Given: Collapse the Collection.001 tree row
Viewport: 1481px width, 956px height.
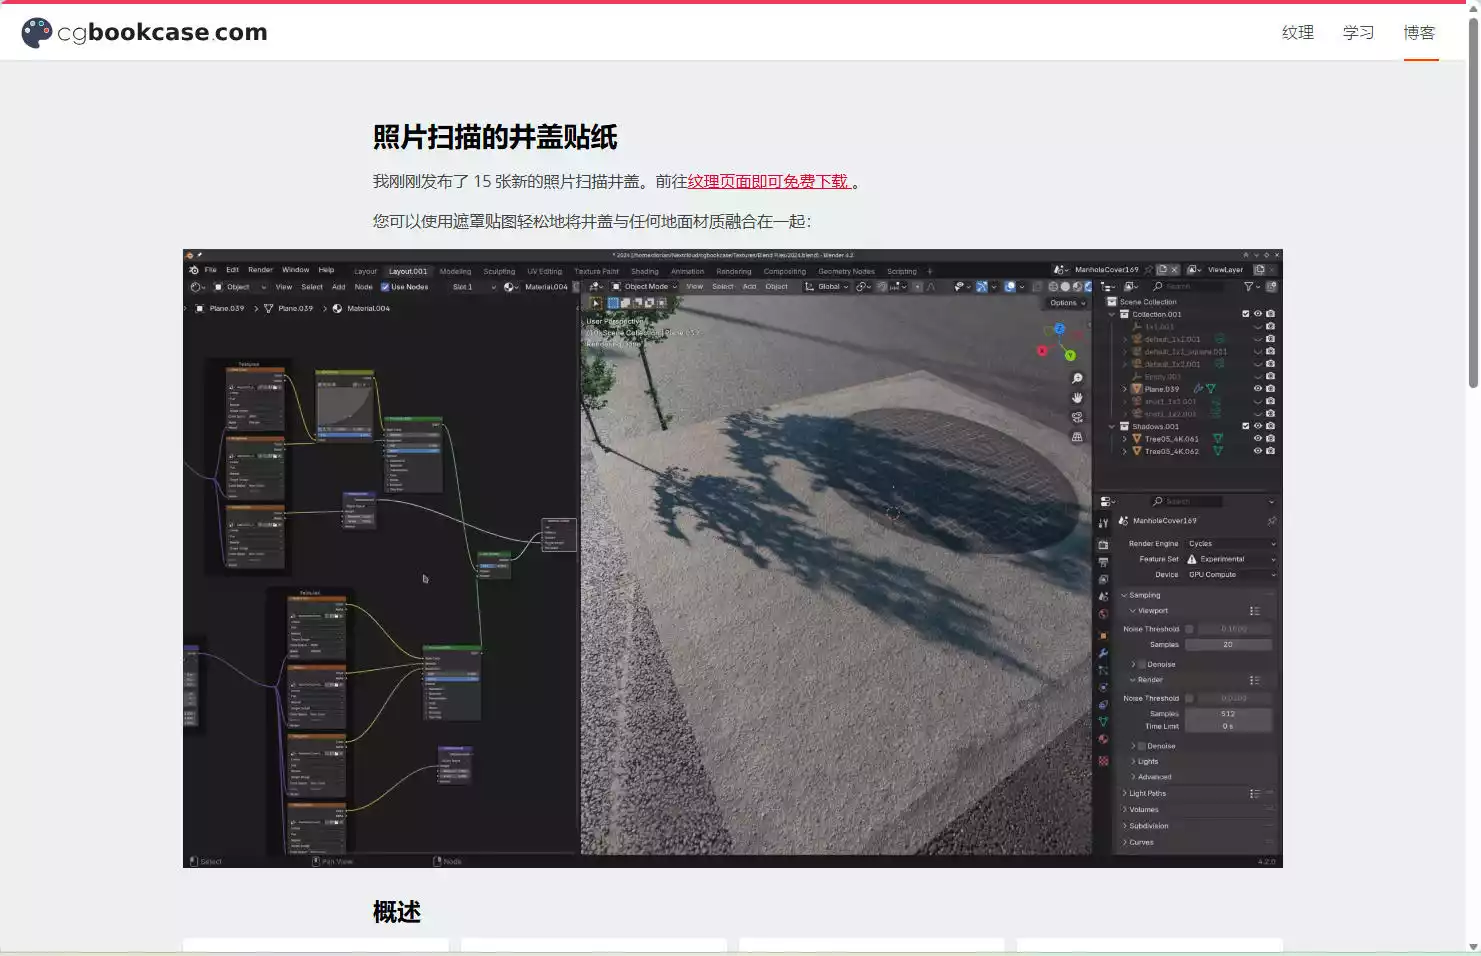Looking at the screenshot, I should click(1112, 314).
